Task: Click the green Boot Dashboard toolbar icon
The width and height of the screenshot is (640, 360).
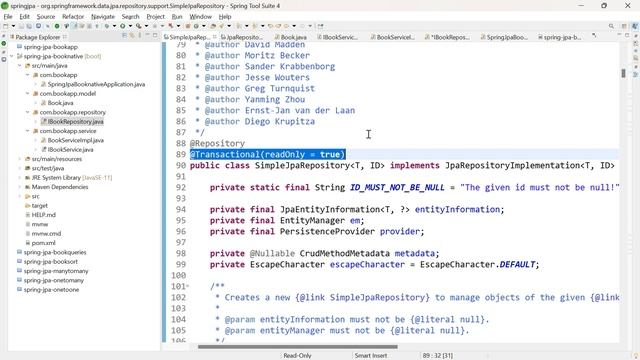Action: (x=57, y=26)
